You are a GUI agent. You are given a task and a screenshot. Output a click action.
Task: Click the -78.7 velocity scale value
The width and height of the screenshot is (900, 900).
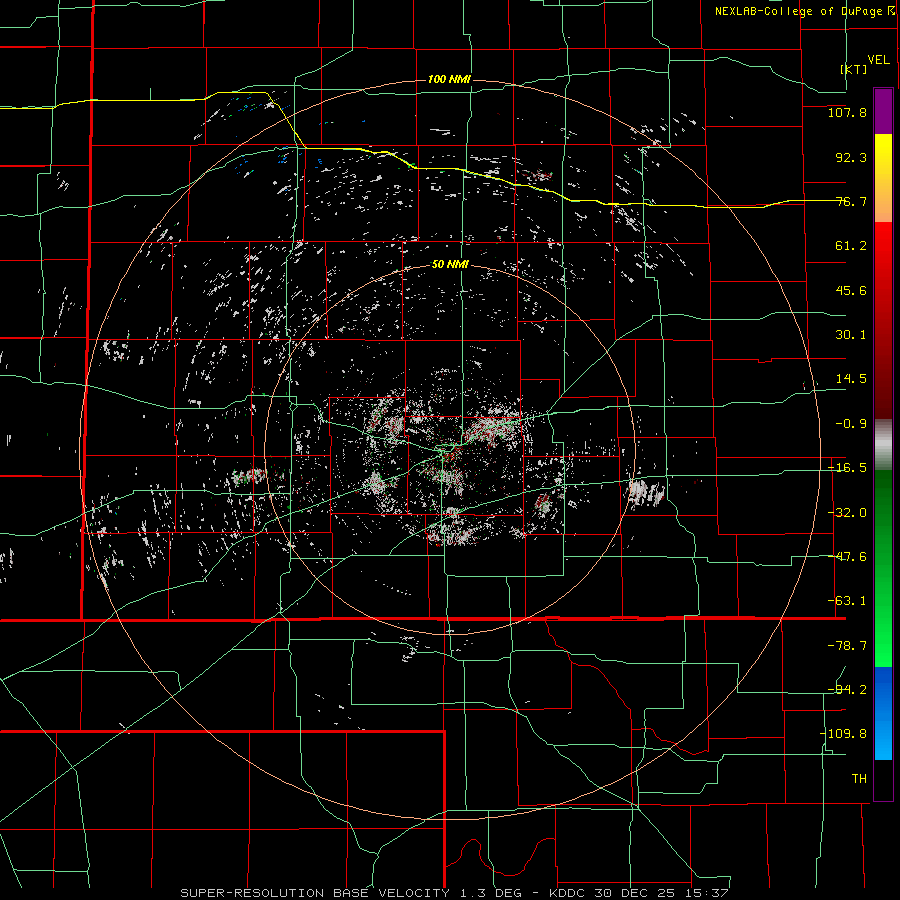pyautogui.click(x=847, y=646)
